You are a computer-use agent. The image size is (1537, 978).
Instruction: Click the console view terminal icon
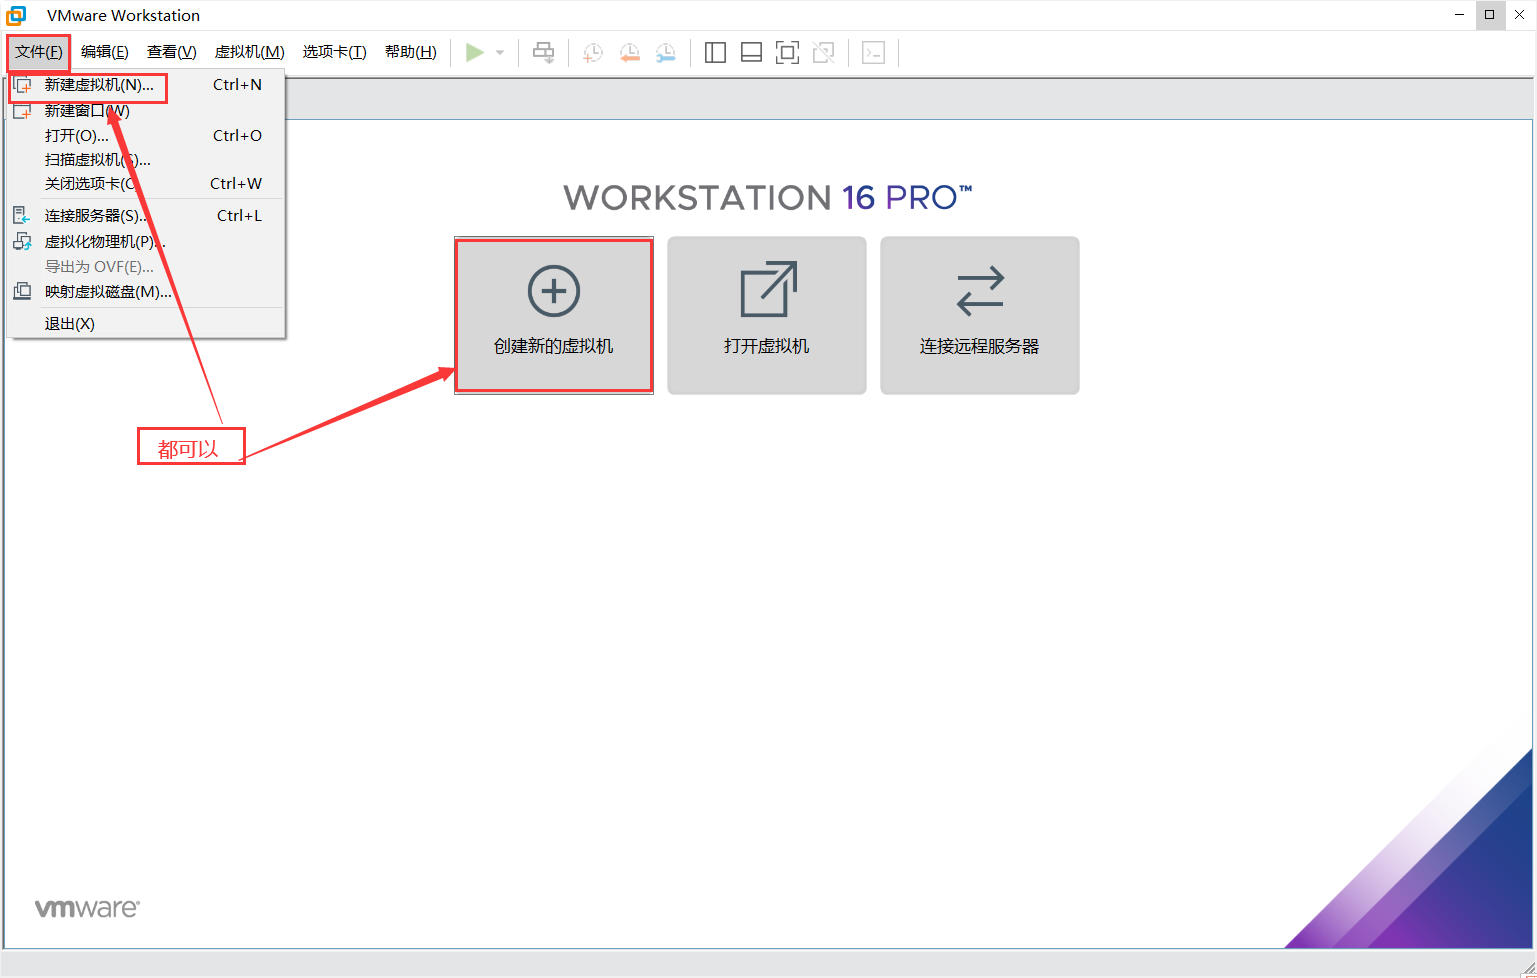tap(873, 53)
